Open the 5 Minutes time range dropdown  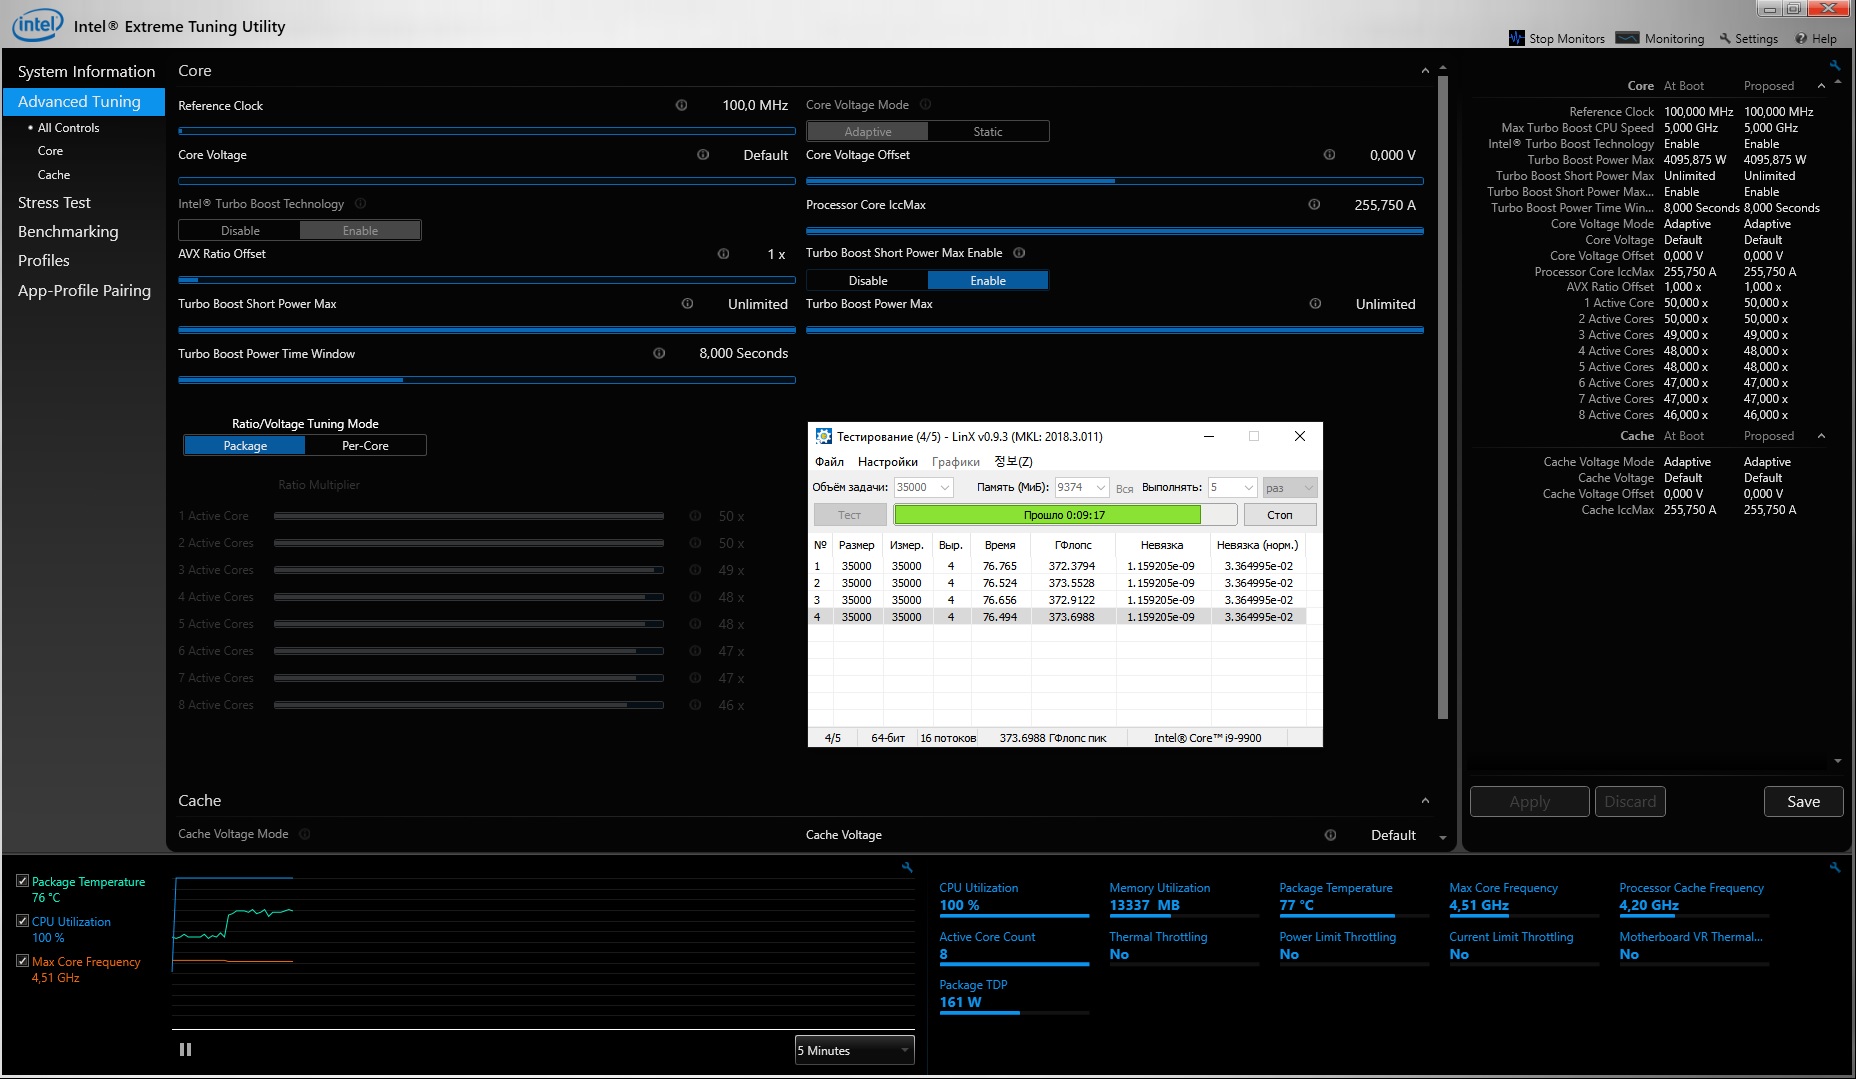(x=855, y=1050)
